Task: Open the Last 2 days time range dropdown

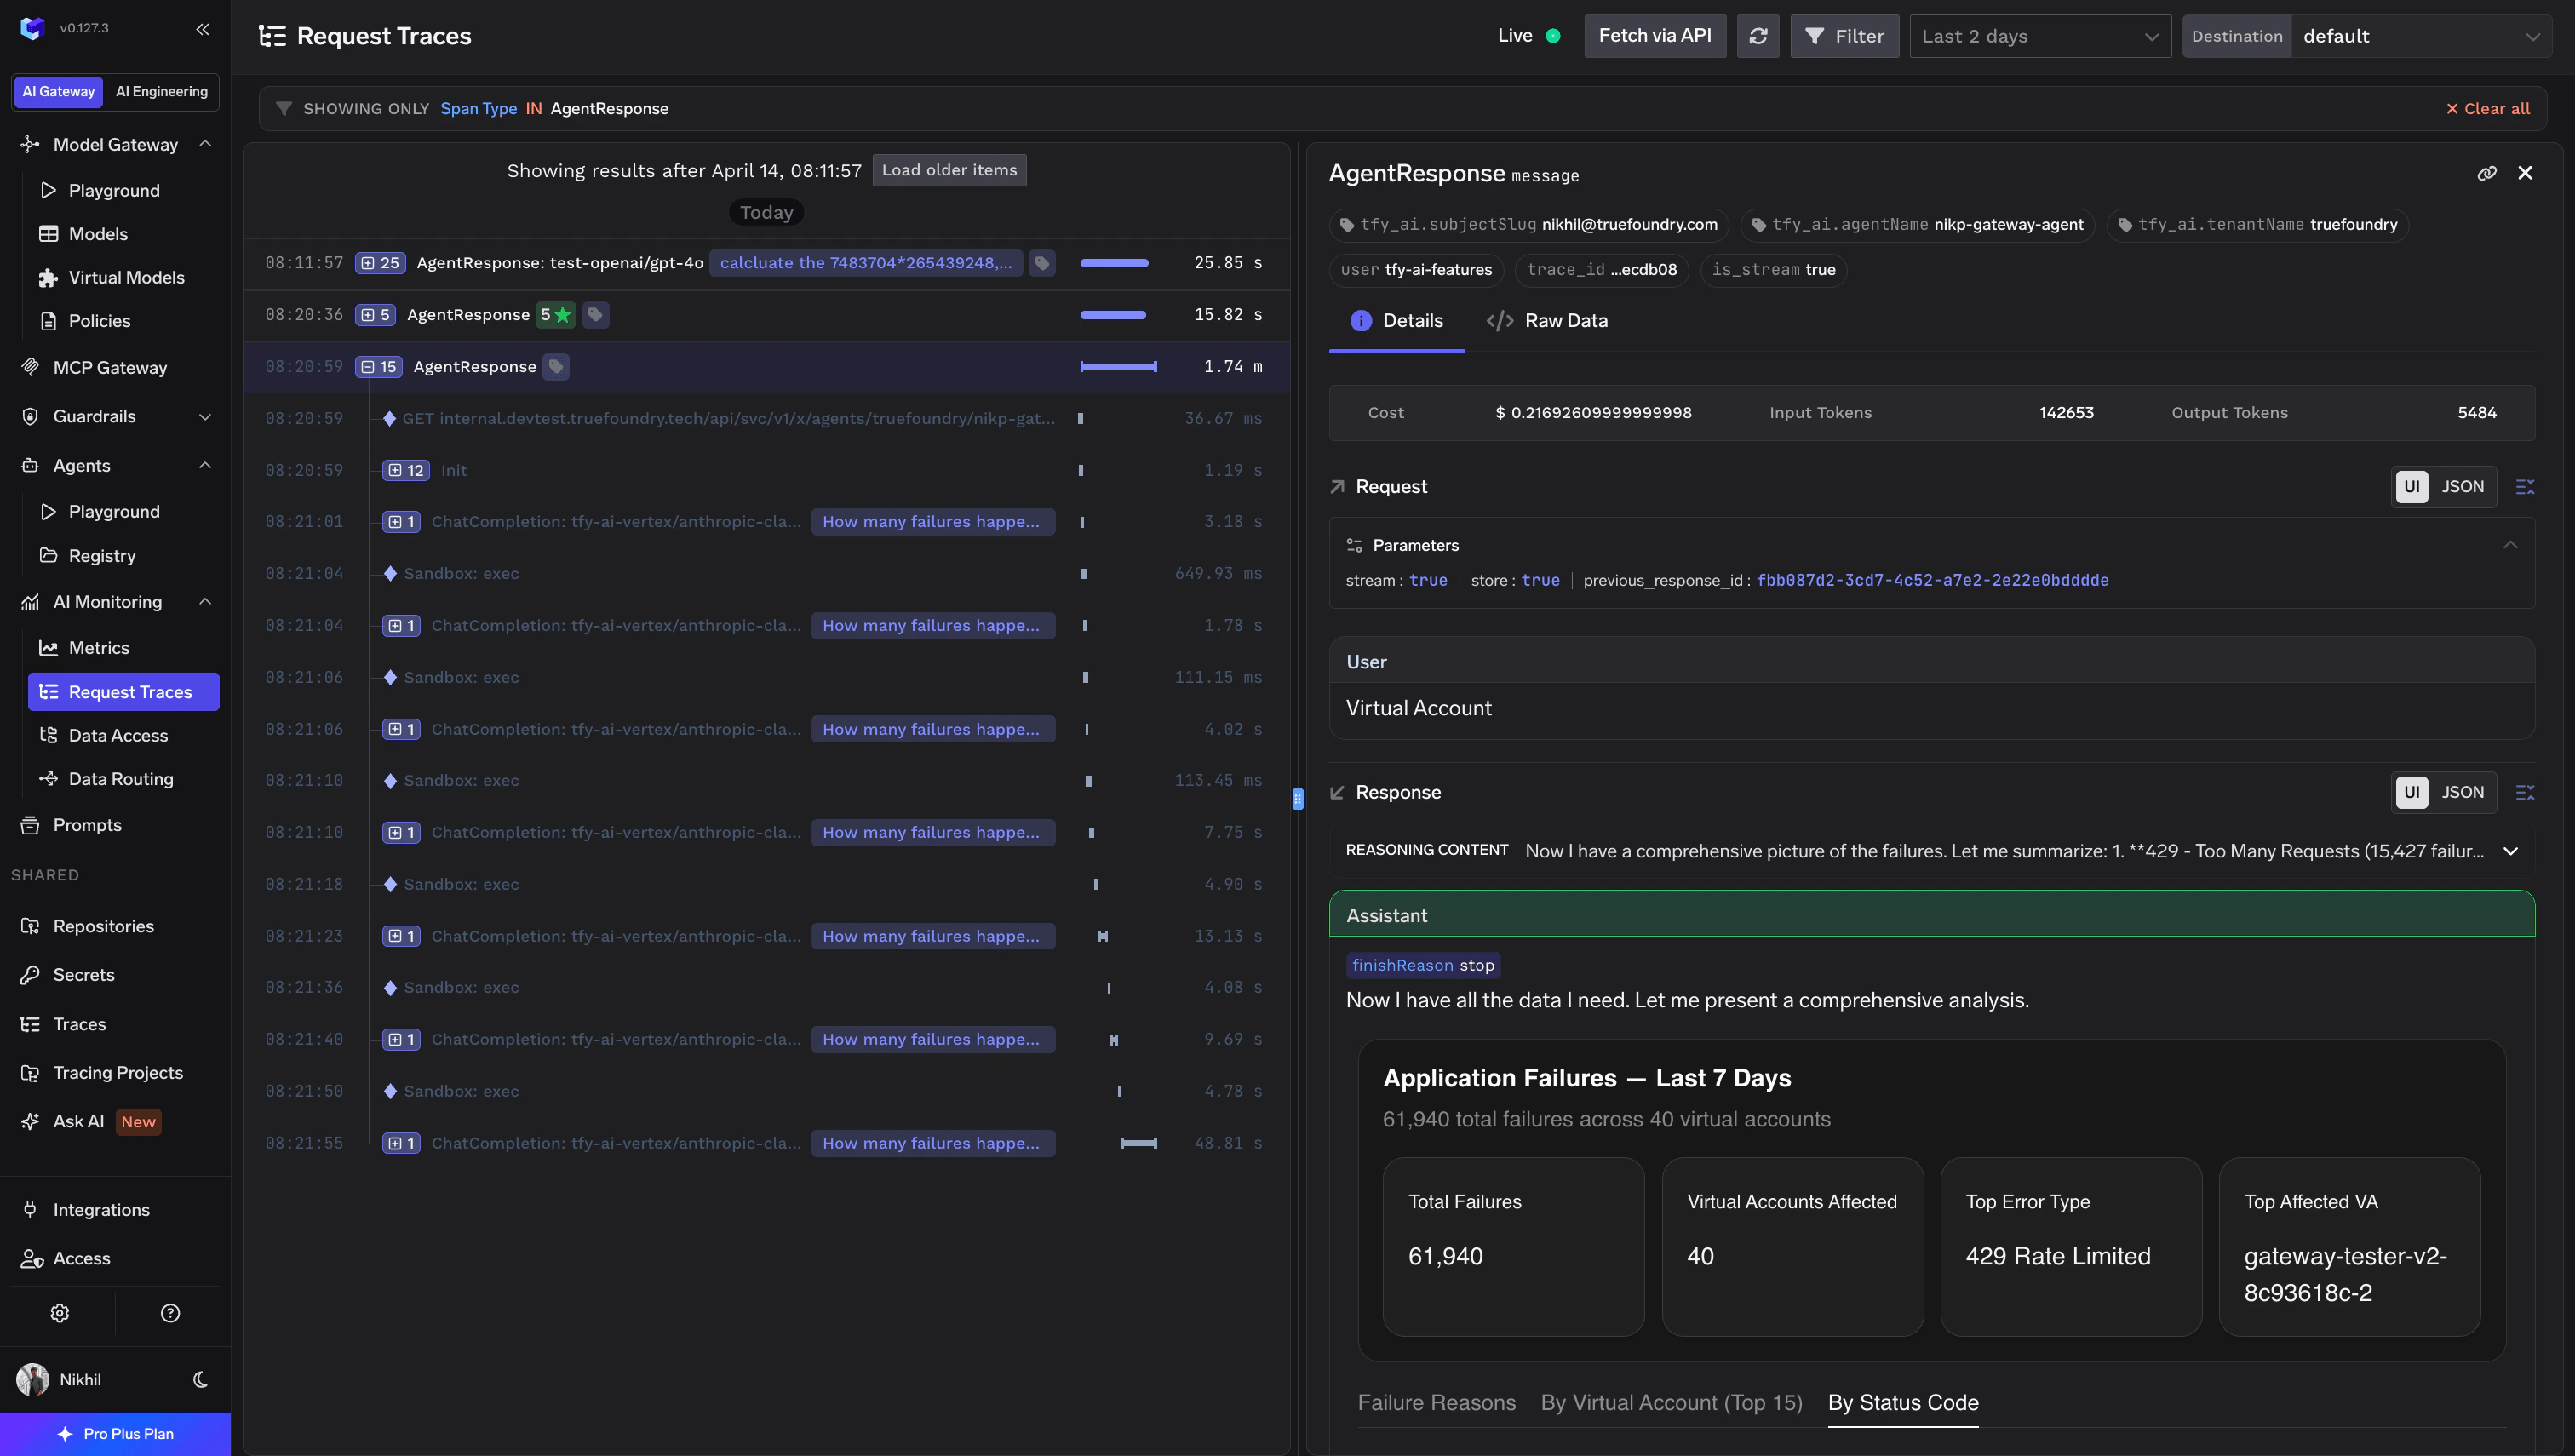Action: (x=2039, y=35)
